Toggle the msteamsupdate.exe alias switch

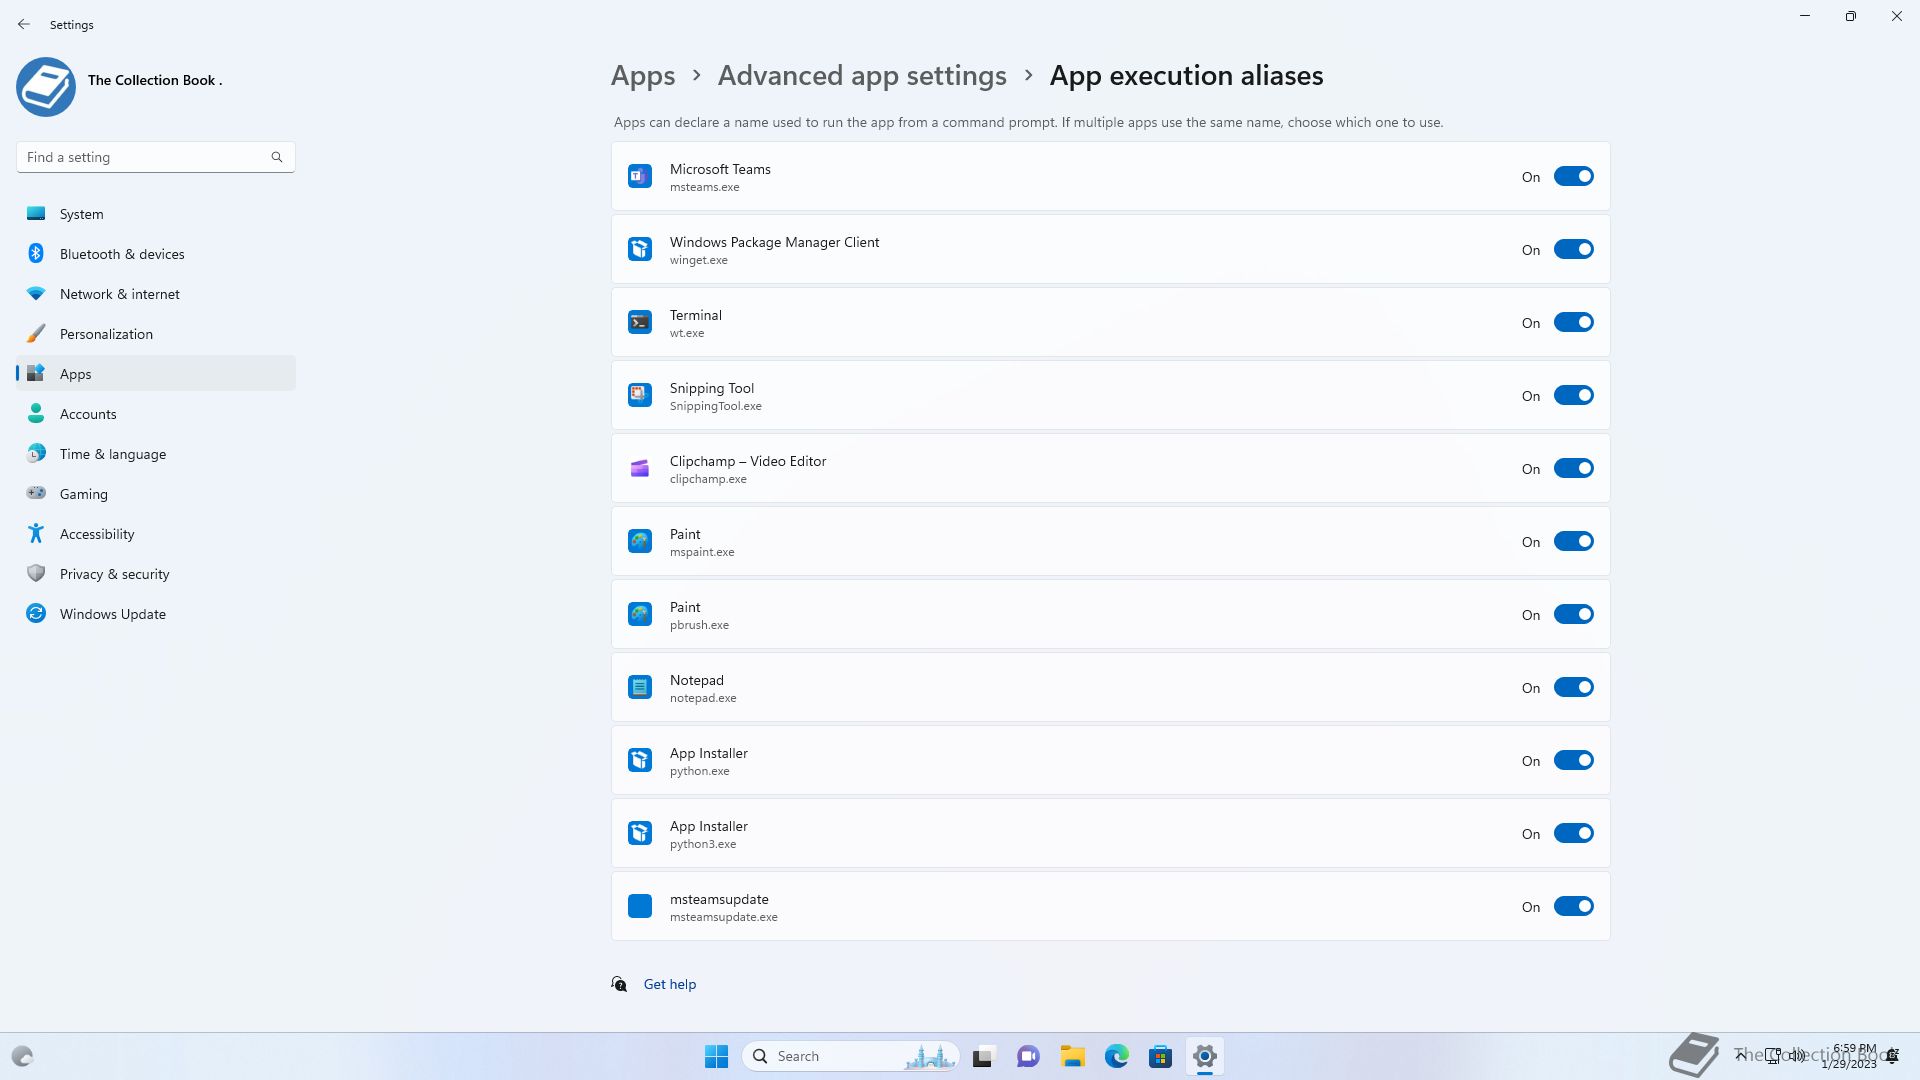(1573, 906)
